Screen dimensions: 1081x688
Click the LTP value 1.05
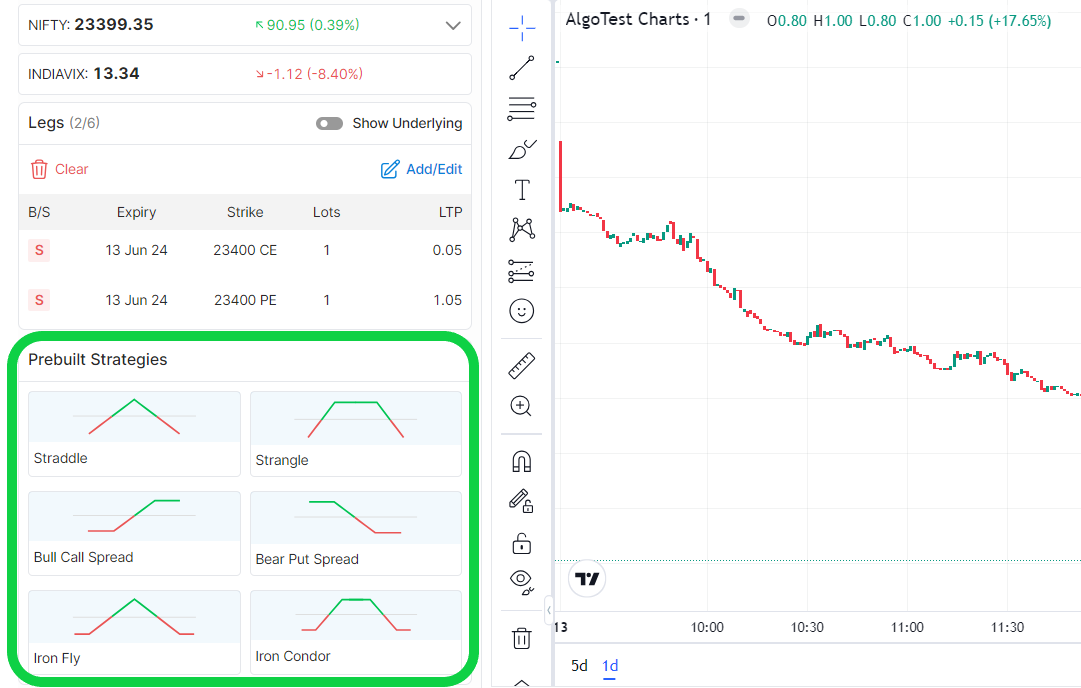click(x=447, y=300)
